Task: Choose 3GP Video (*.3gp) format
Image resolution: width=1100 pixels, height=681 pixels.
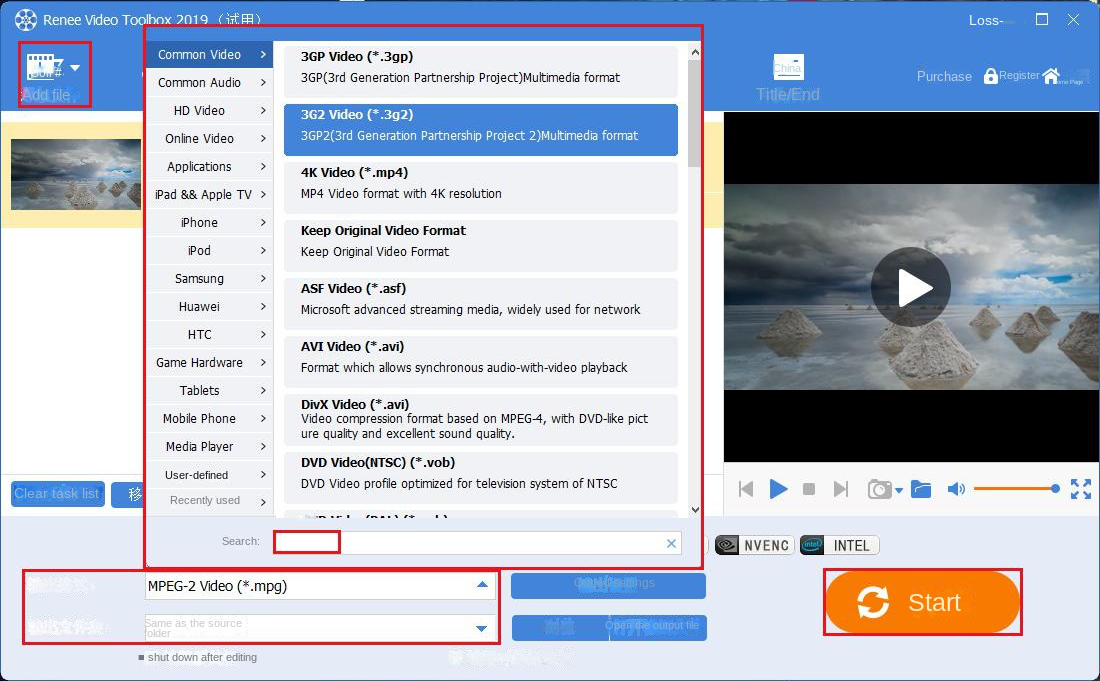Action: point(481,72)
